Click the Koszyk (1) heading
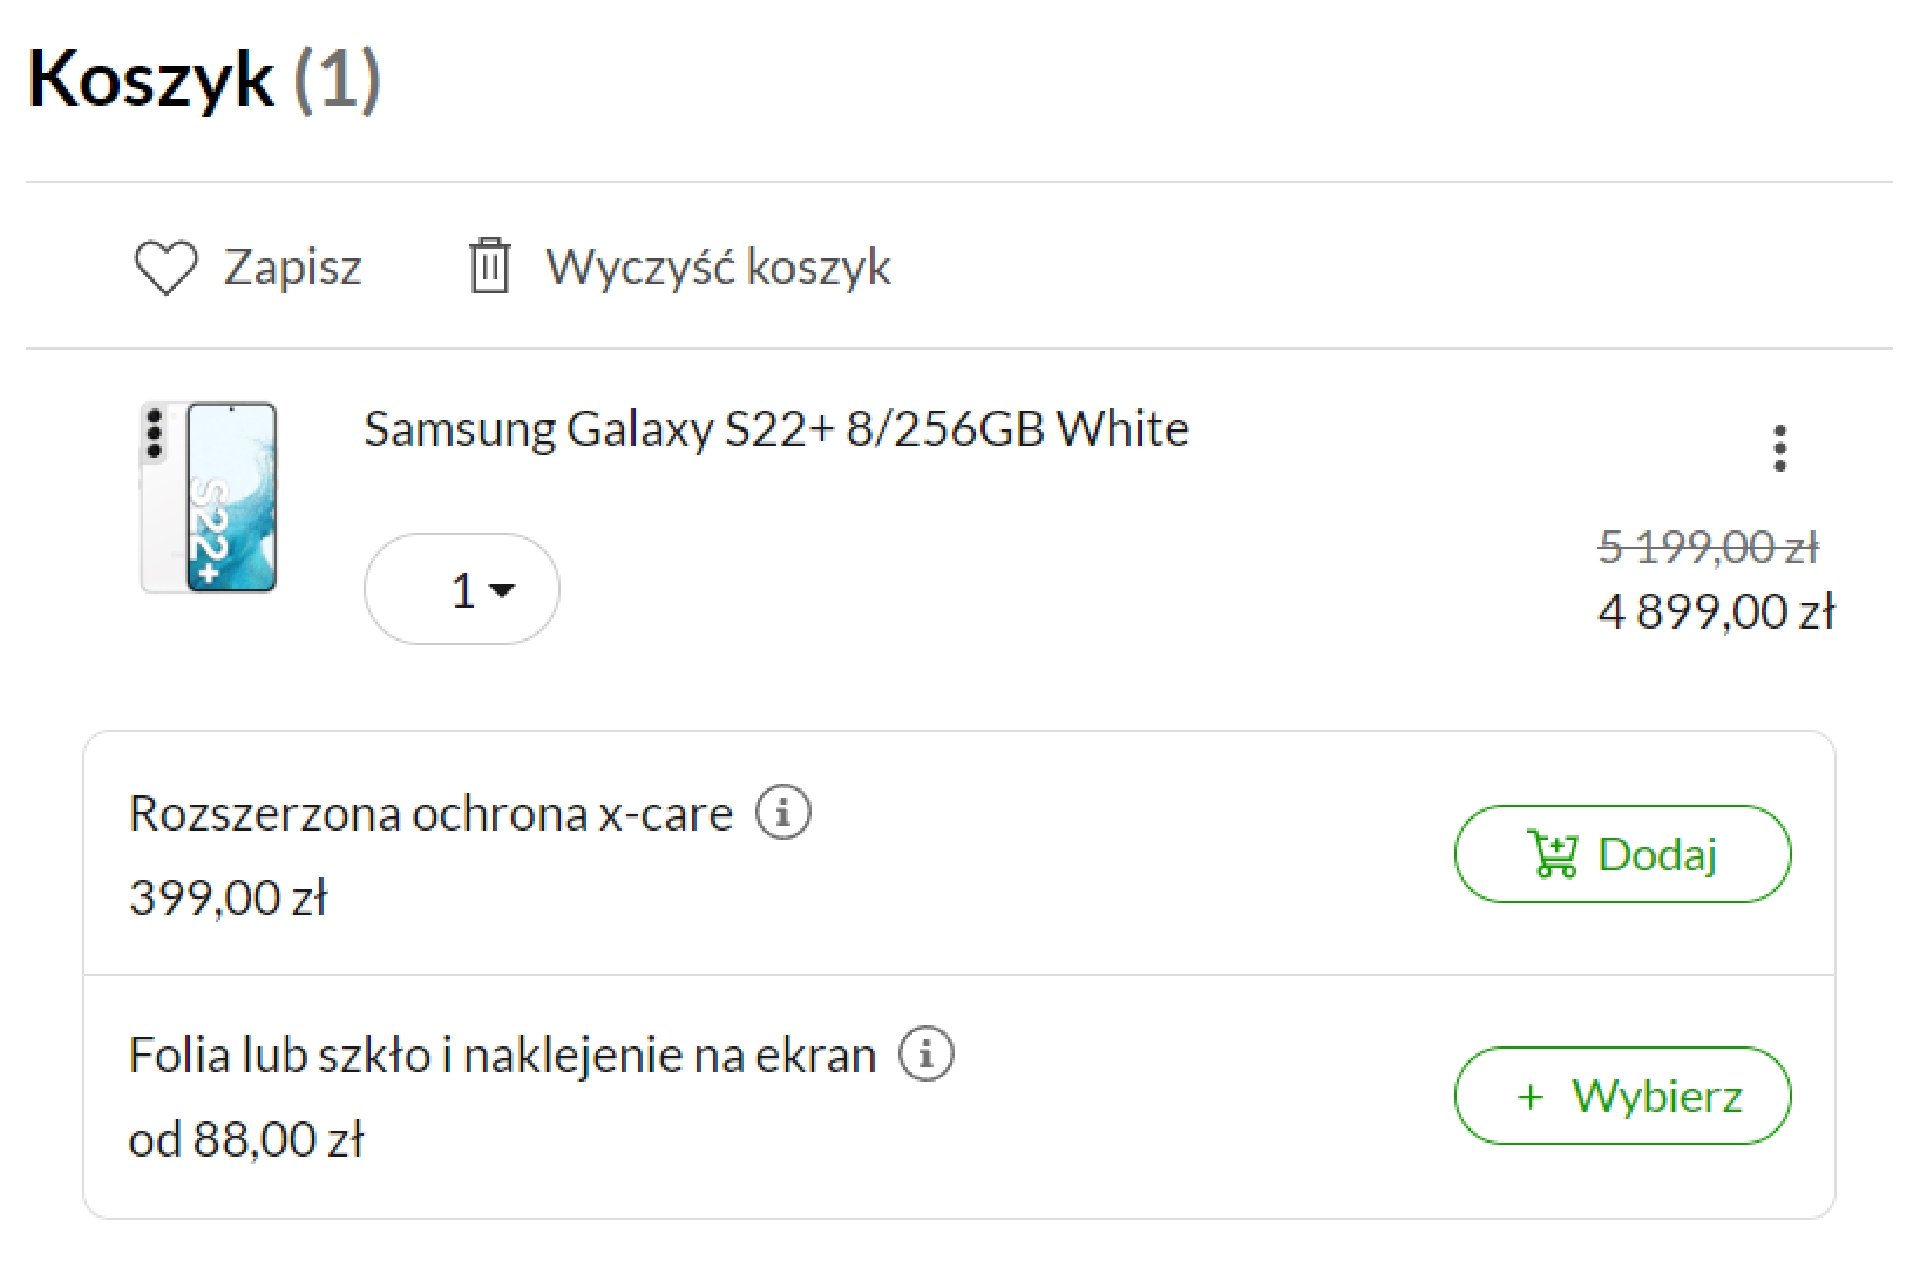Screen dimensions: 1914x1276 204,79
